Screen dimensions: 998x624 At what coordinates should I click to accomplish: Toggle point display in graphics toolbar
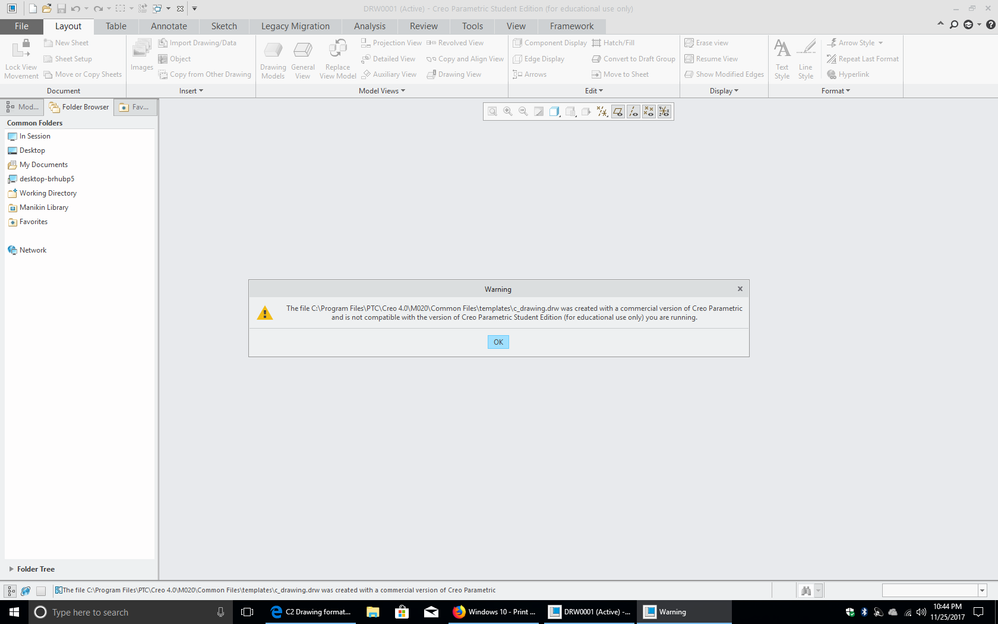649,111
